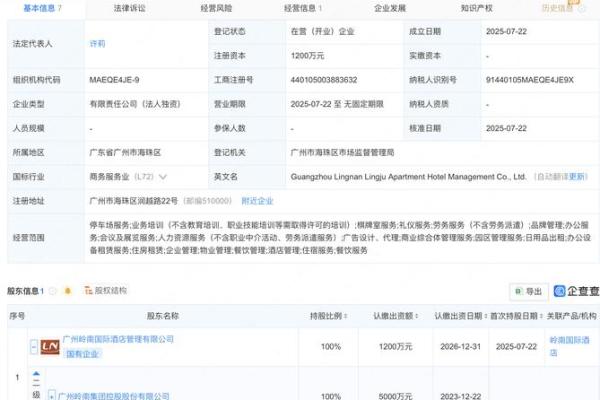The width and height of the screenshot is (600, 400).
Task: Switch to the 经营风险 tab
Action: (216, 8)
